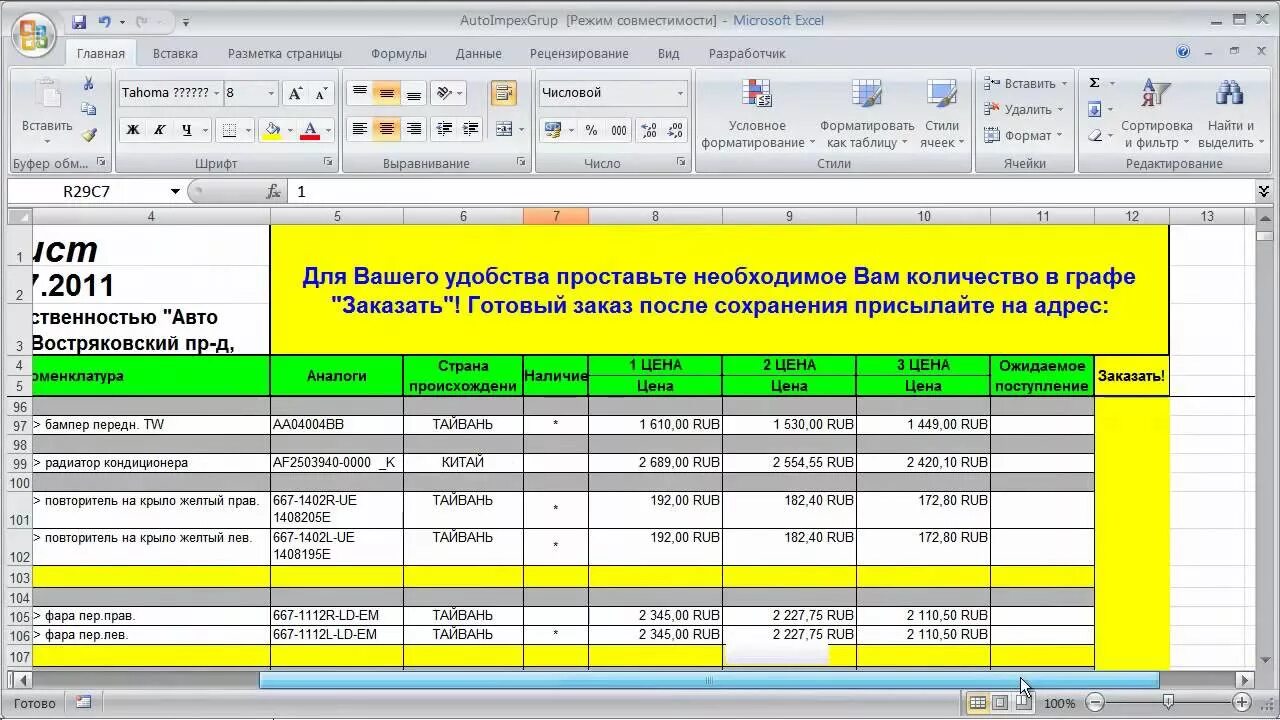
Task: Click the horizontal scrollbar thumb
Action: [709, 680]
